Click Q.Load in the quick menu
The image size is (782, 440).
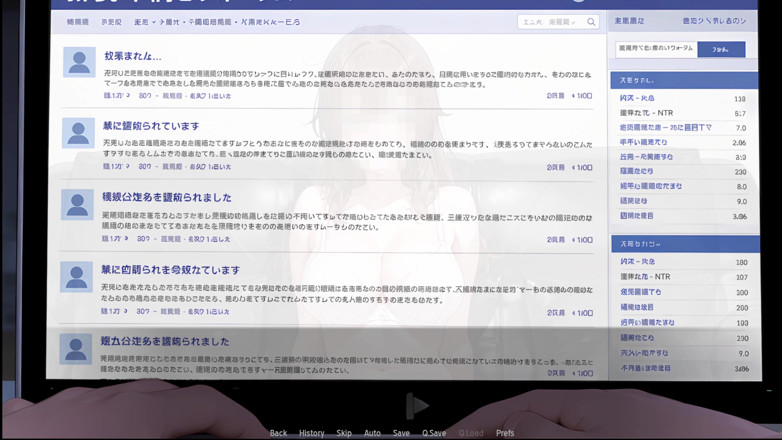(x=471, y=433)
